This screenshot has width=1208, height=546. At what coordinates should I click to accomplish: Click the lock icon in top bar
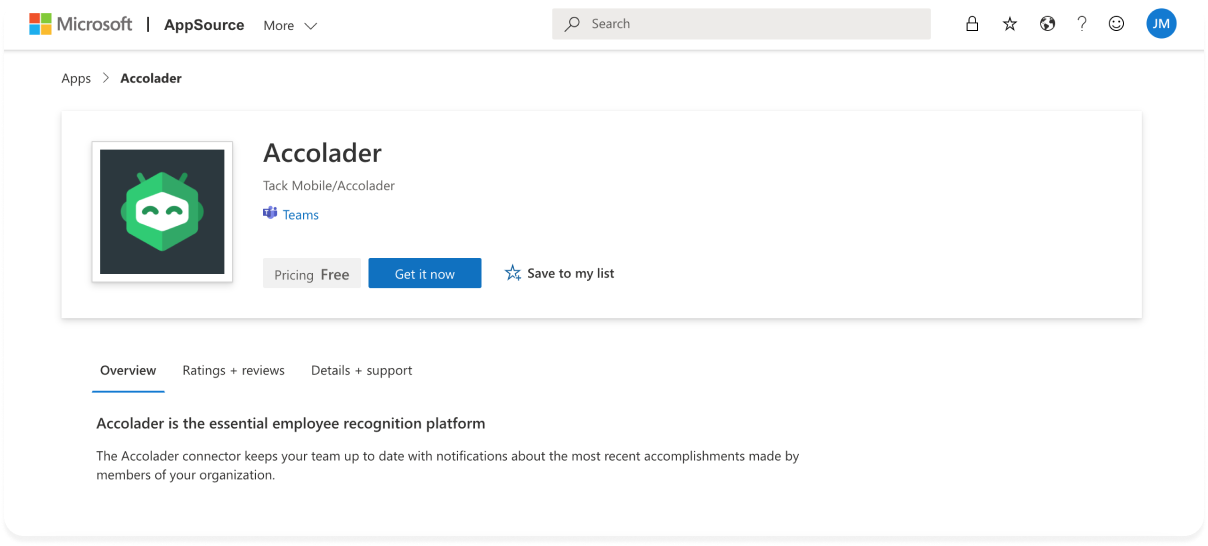tap(971, 24)
